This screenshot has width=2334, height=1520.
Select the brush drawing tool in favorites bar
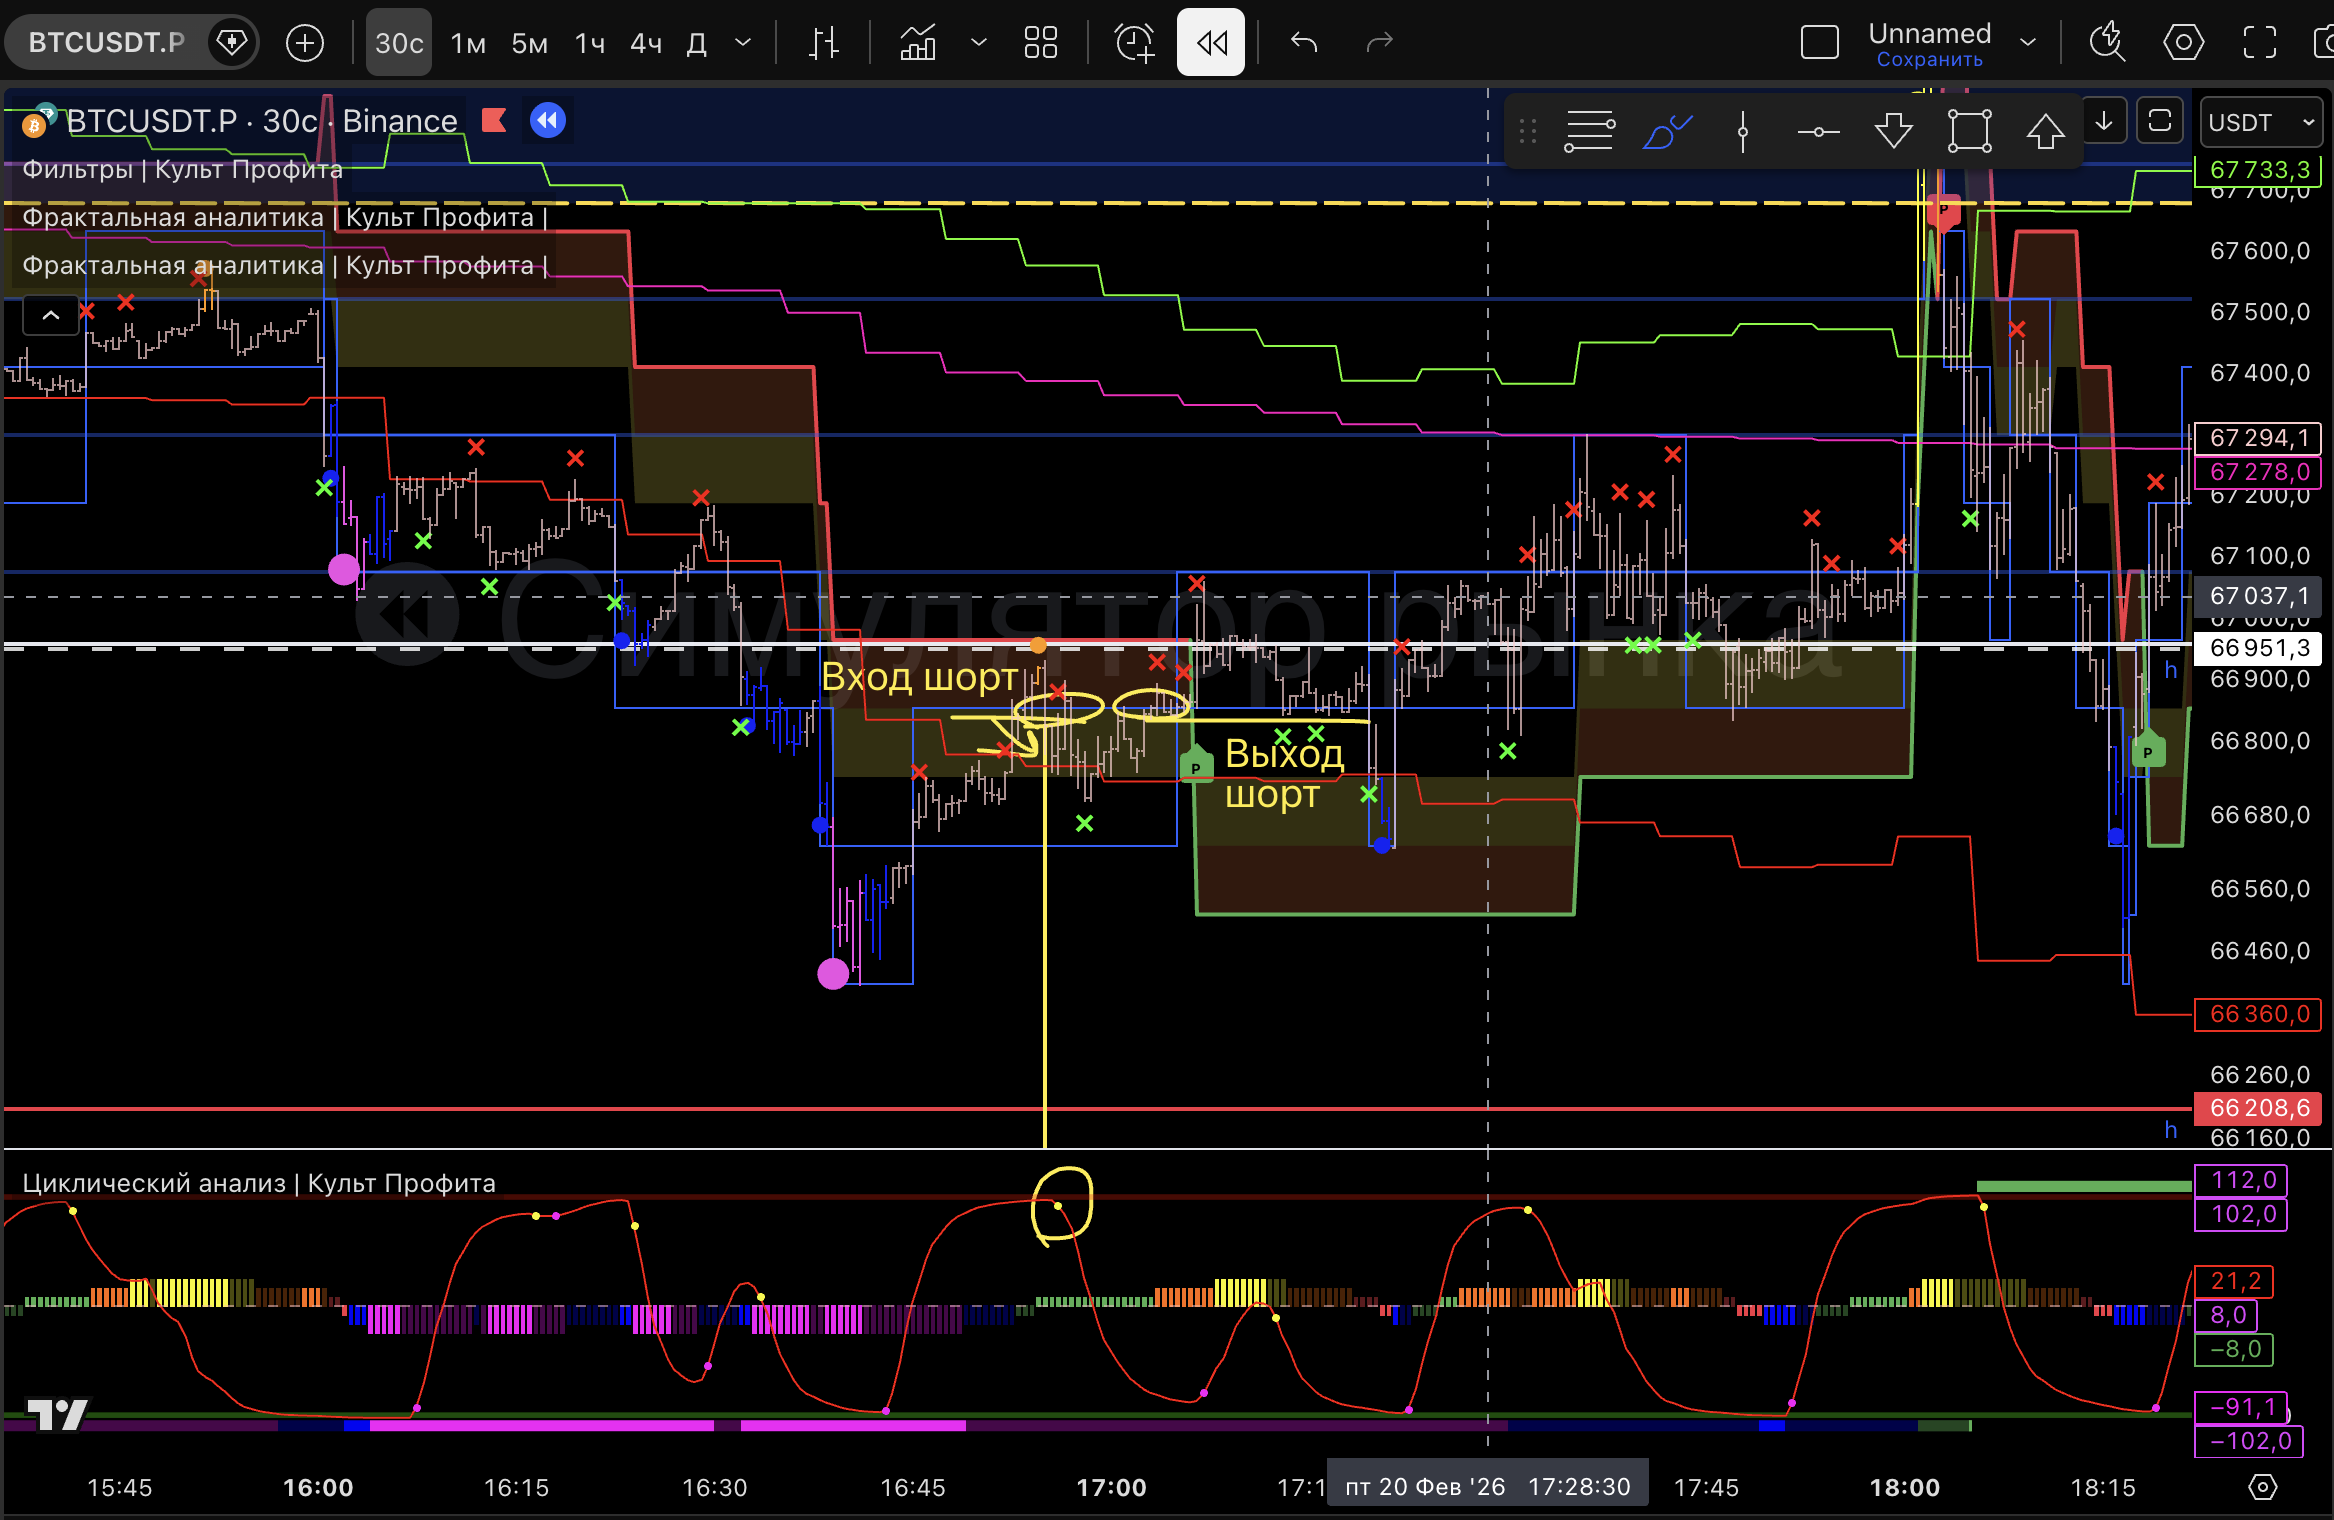[x=1666, y=131]
